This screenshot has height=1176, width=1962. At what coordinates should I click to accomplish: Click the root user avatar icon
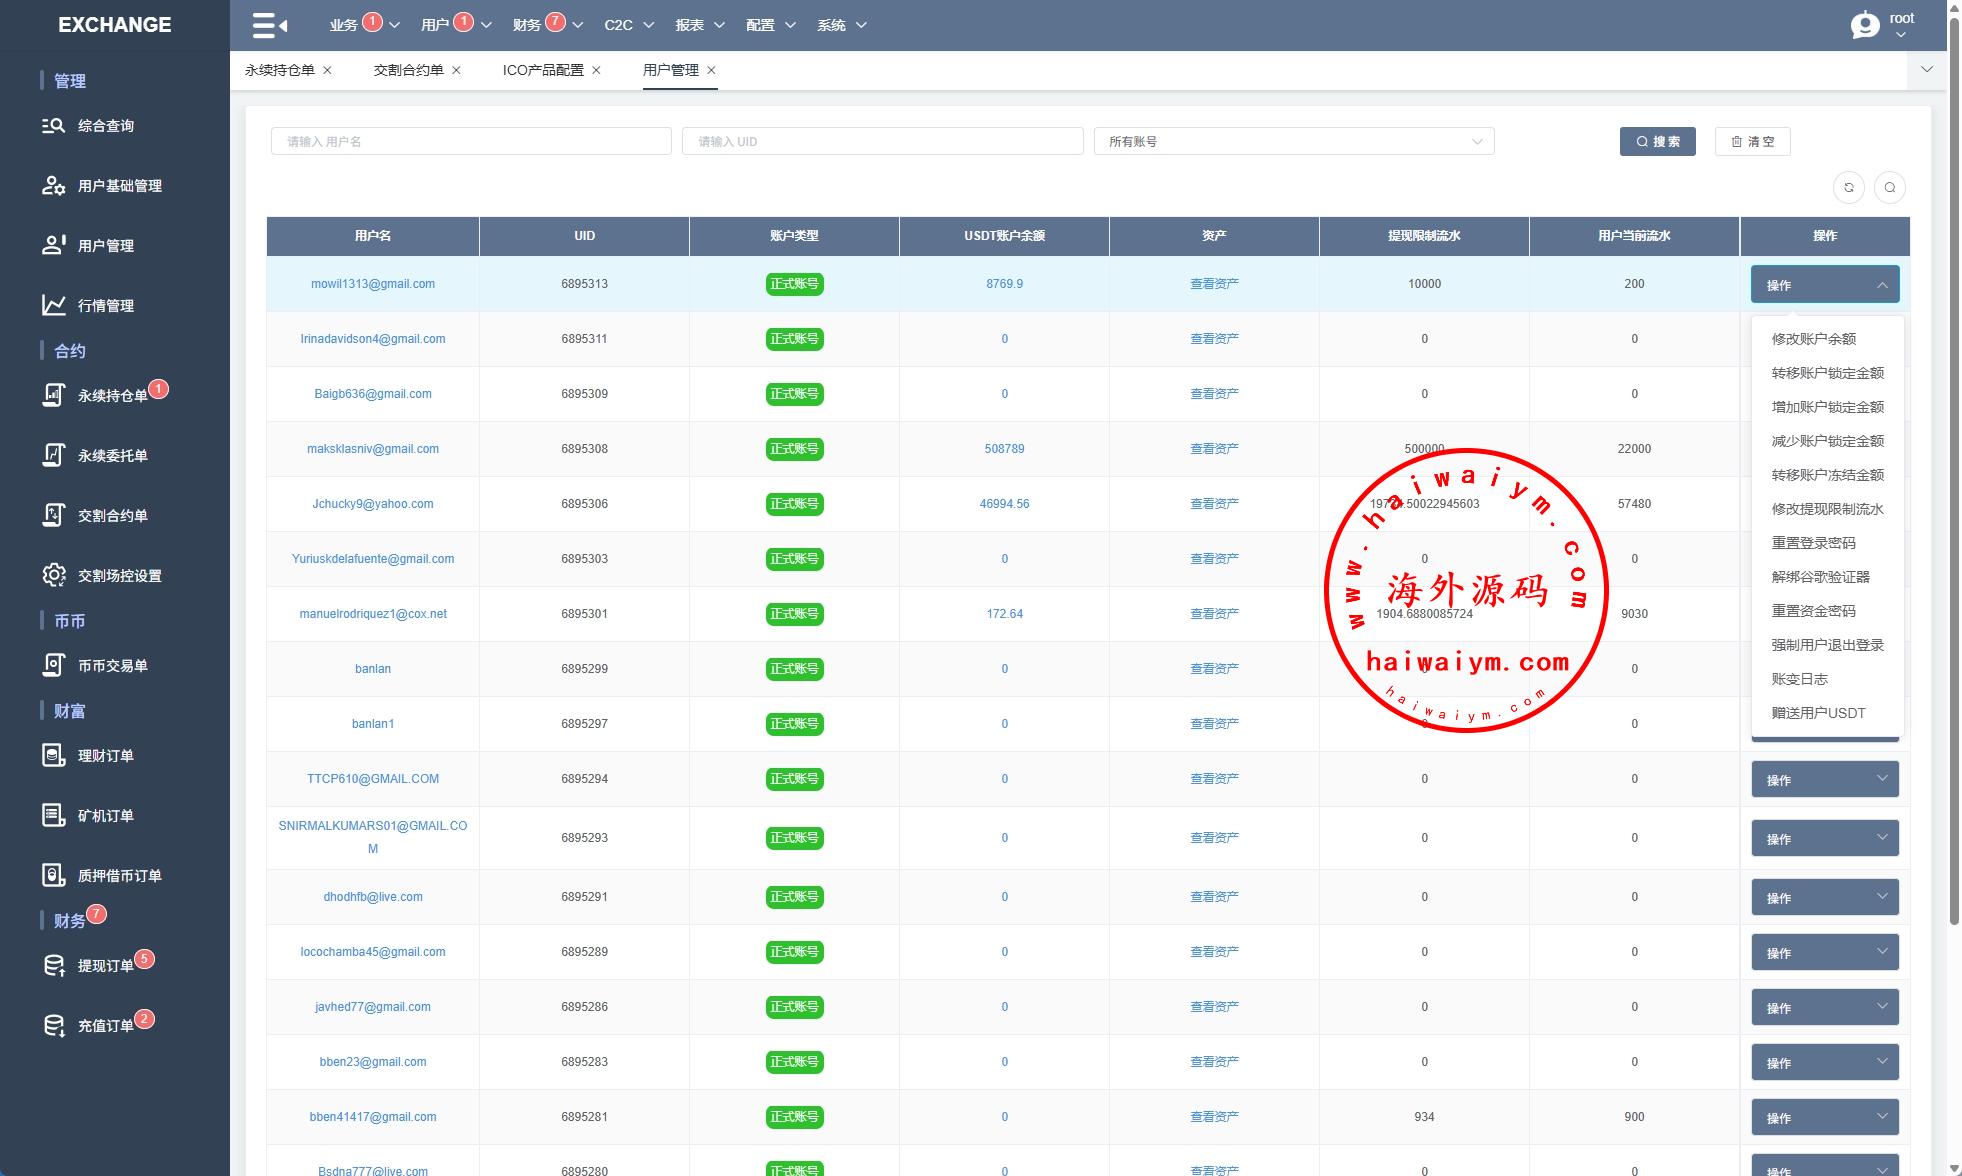click(1865, 25)
